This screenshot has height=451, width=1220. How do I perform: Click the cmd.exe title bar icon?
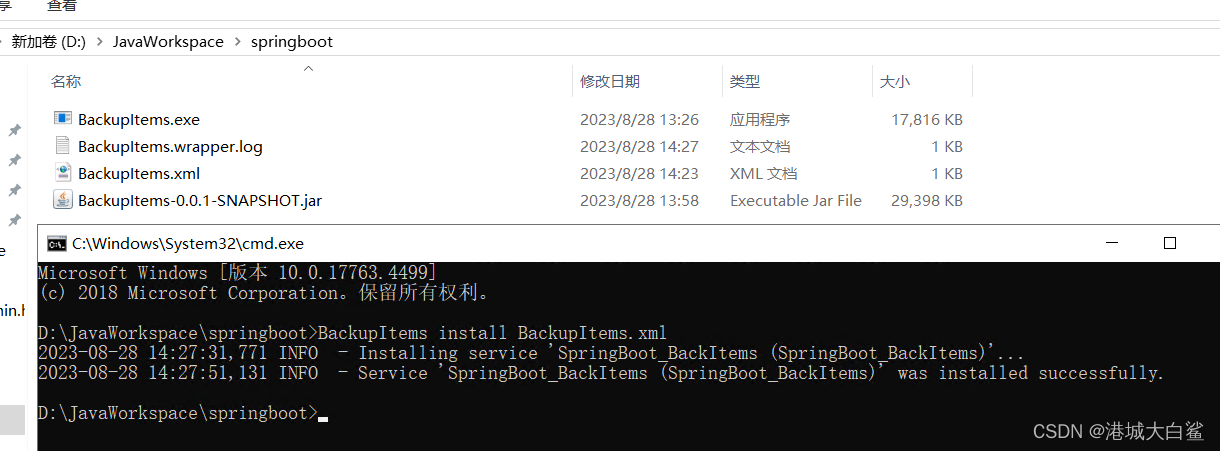(57, 243)
